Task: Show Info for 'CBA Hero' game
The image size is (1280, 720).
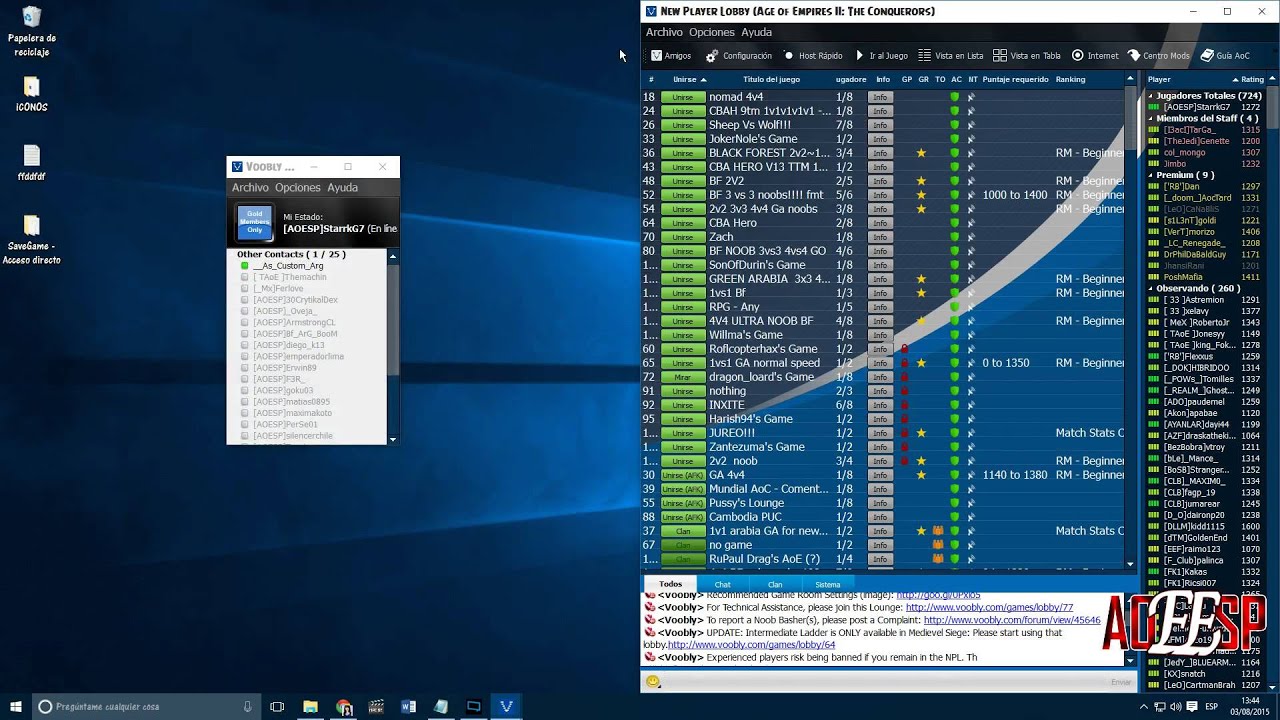Action: [x=880, y=223]
